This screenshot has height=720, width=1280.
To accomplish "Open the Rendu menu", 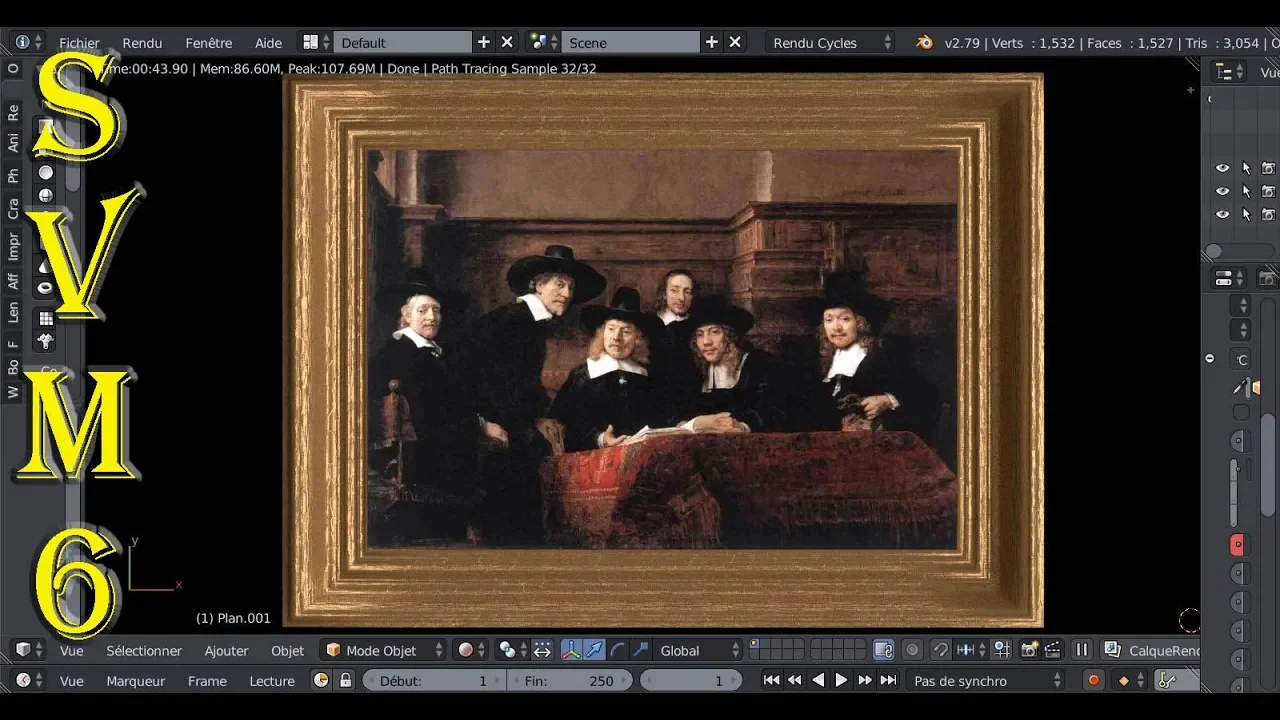I will (142, 43).
